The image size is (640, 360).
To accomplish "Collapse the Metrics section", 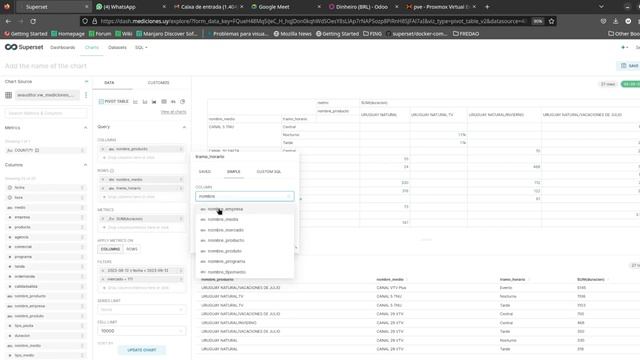I will click(x=85, y=128).
